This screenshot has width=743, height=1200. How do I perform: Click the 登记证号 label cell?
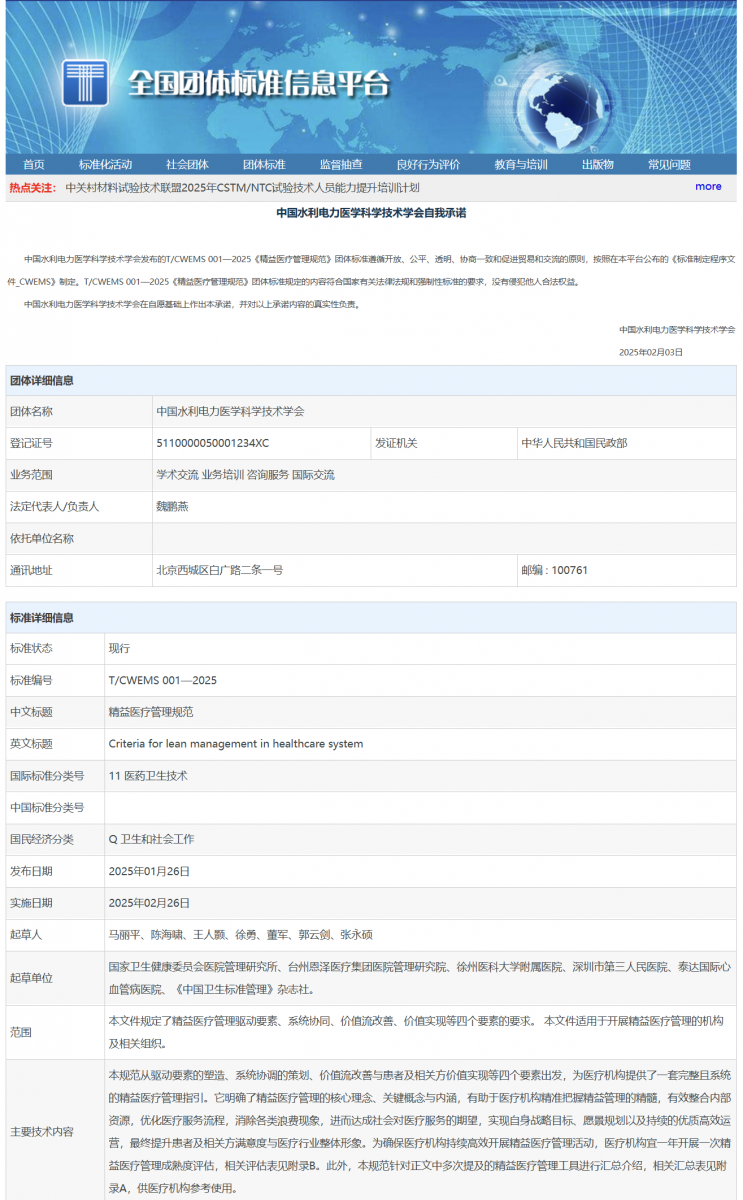pos(79,443)
